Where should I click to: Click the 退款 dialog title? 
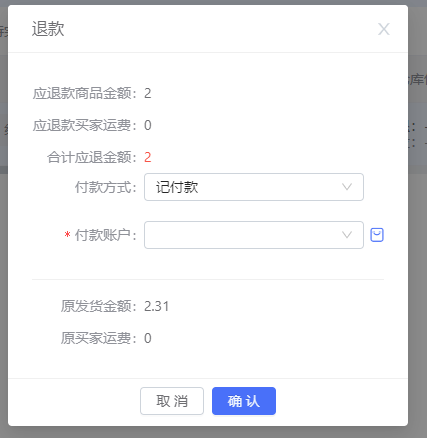click(x=48, y=29)
